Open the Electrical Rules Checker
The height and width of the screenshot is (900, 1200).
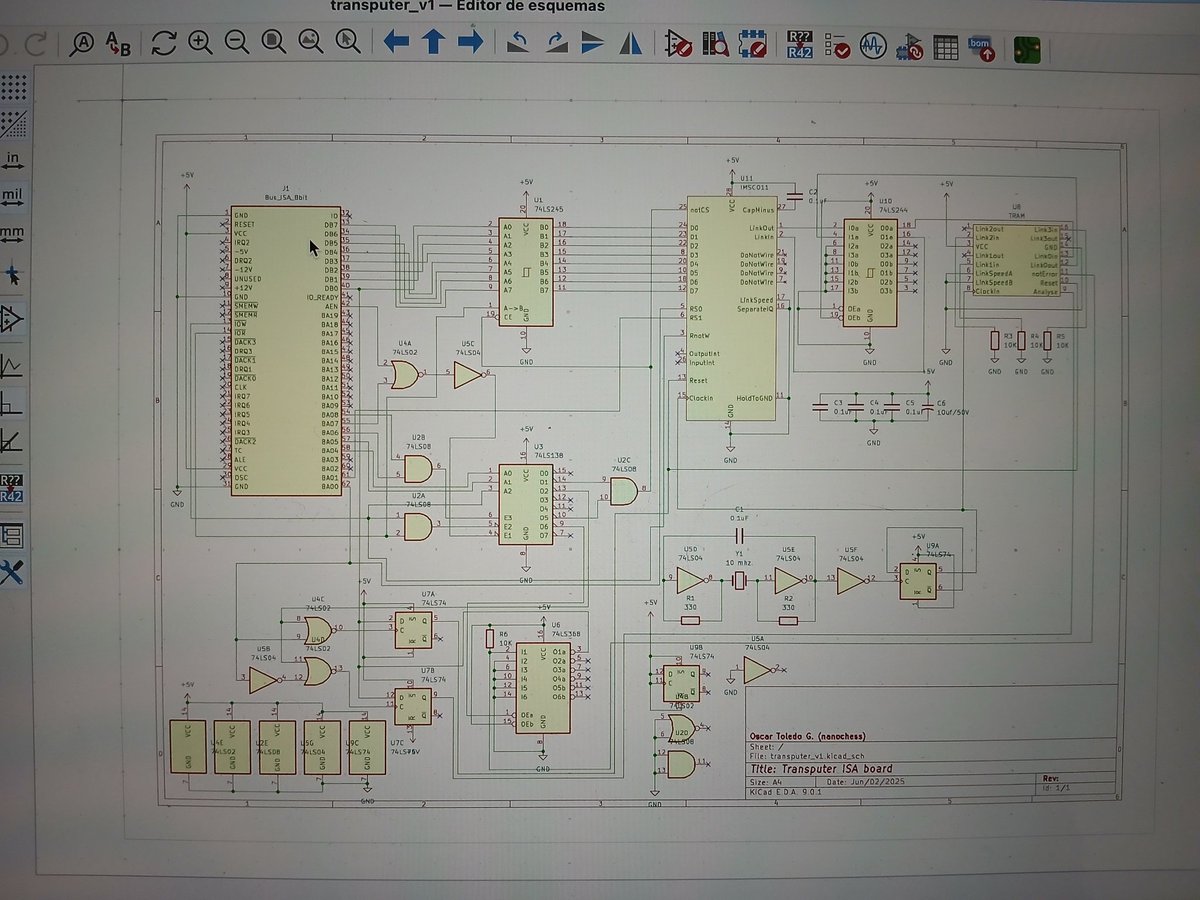tap(835, 44)
